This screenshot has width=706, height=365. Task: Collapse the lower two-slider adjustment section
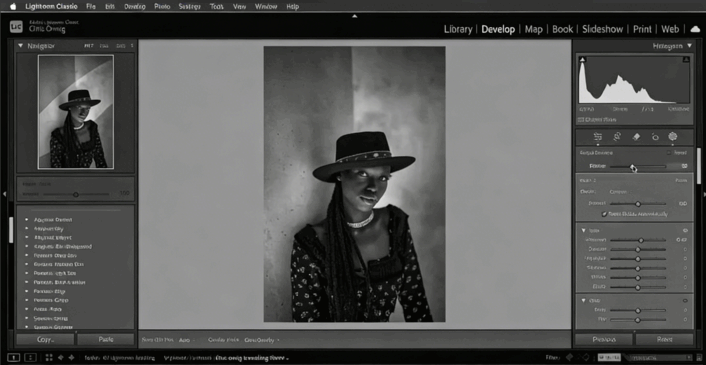[x=584, y=300]
